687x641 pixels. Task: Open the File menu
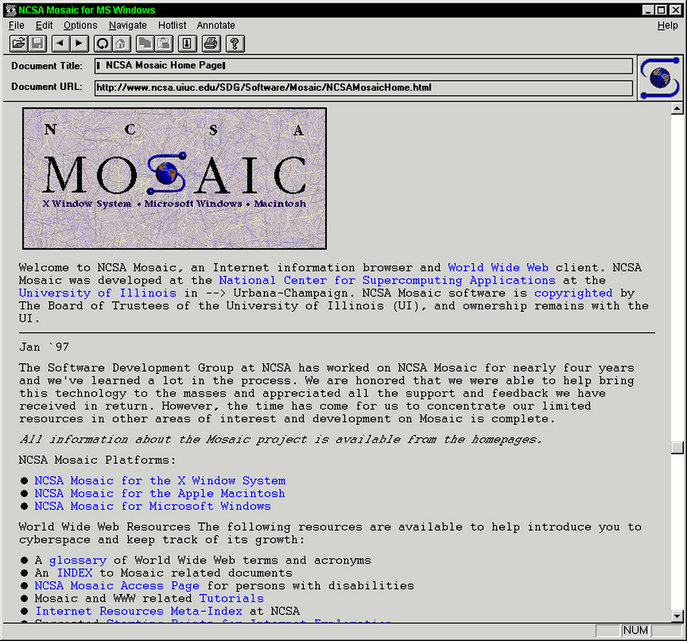coord(17,25)
